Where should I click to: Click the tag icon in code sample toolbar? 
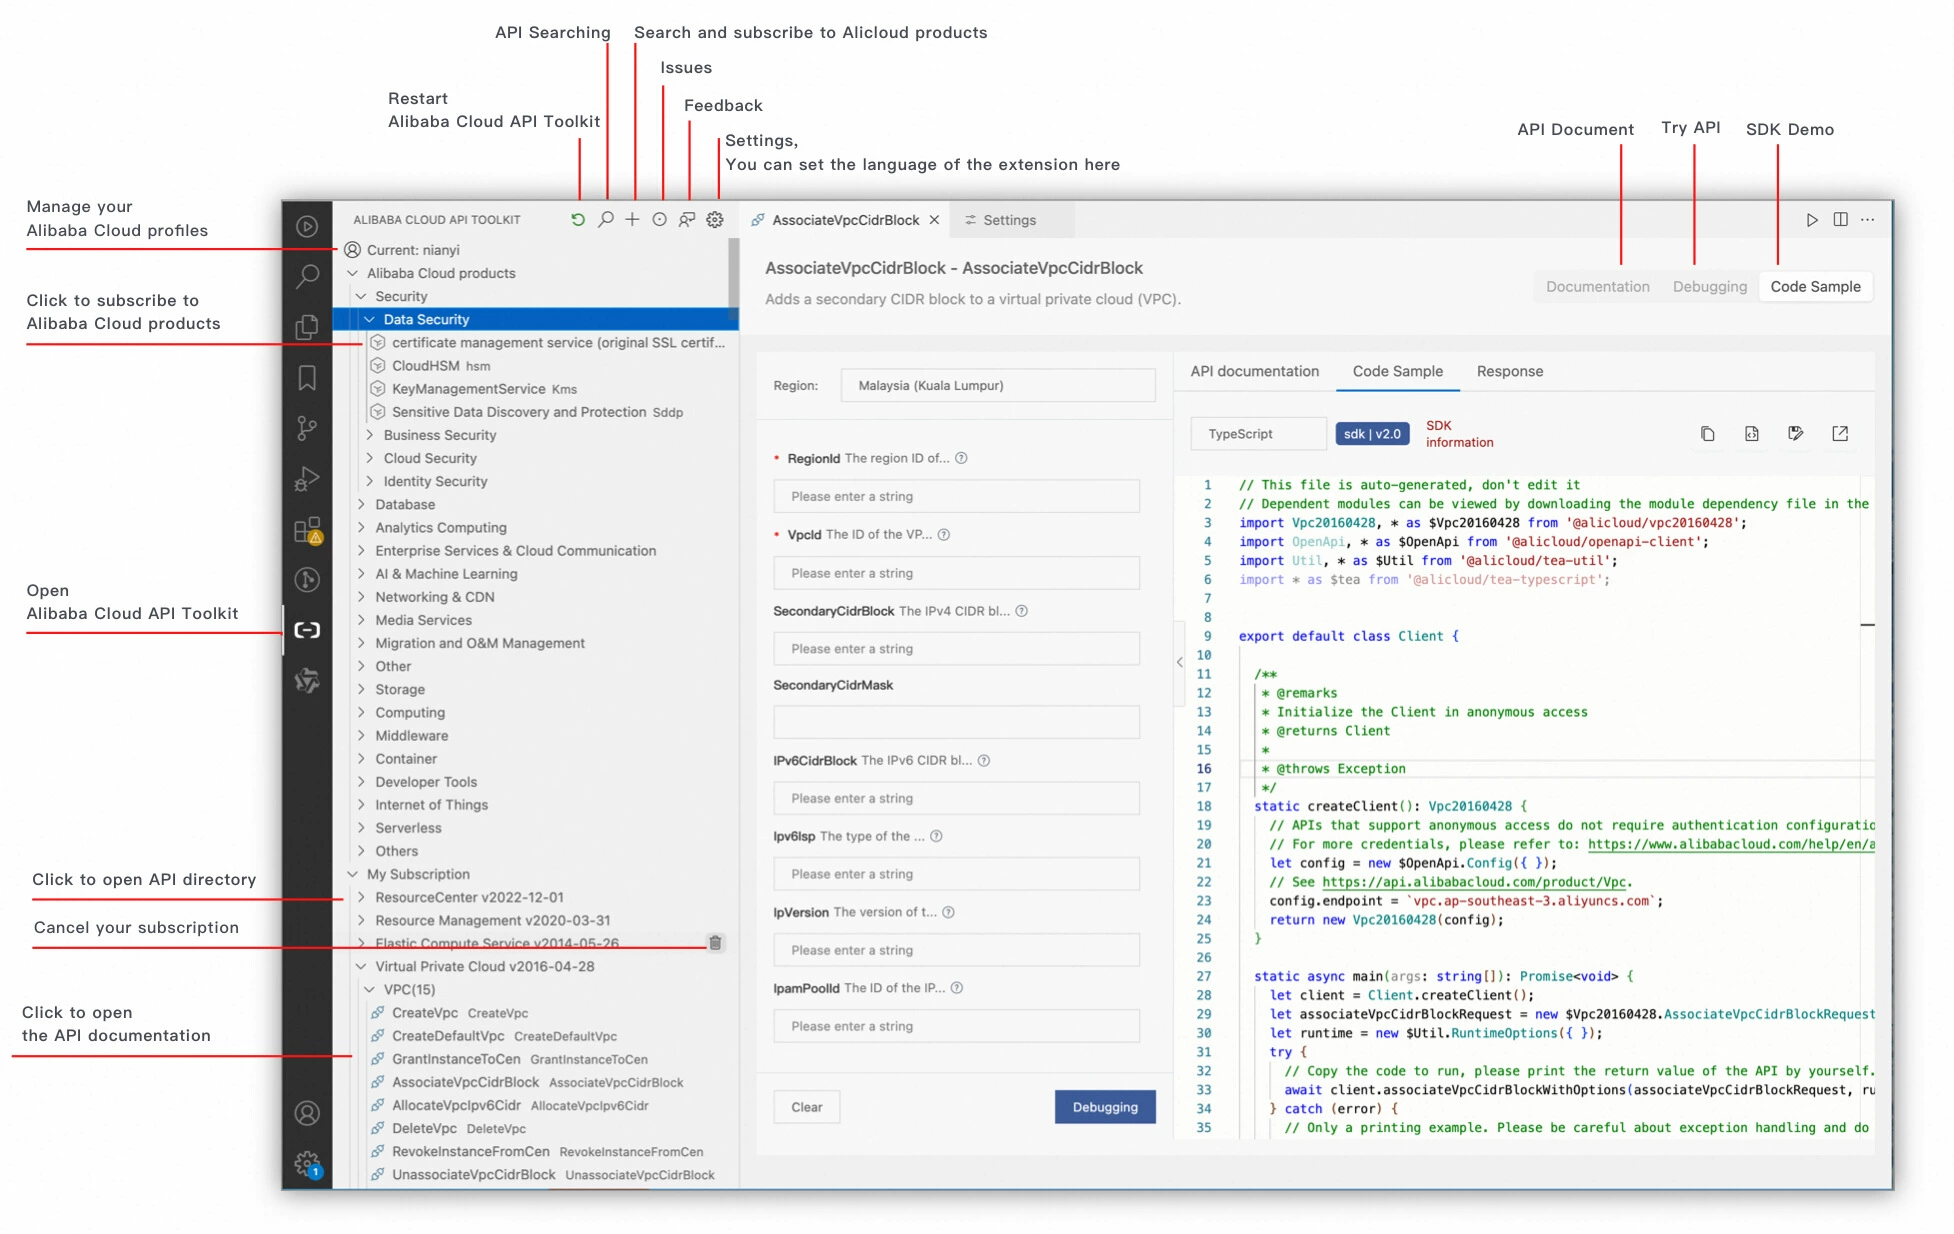[1796, 434]
